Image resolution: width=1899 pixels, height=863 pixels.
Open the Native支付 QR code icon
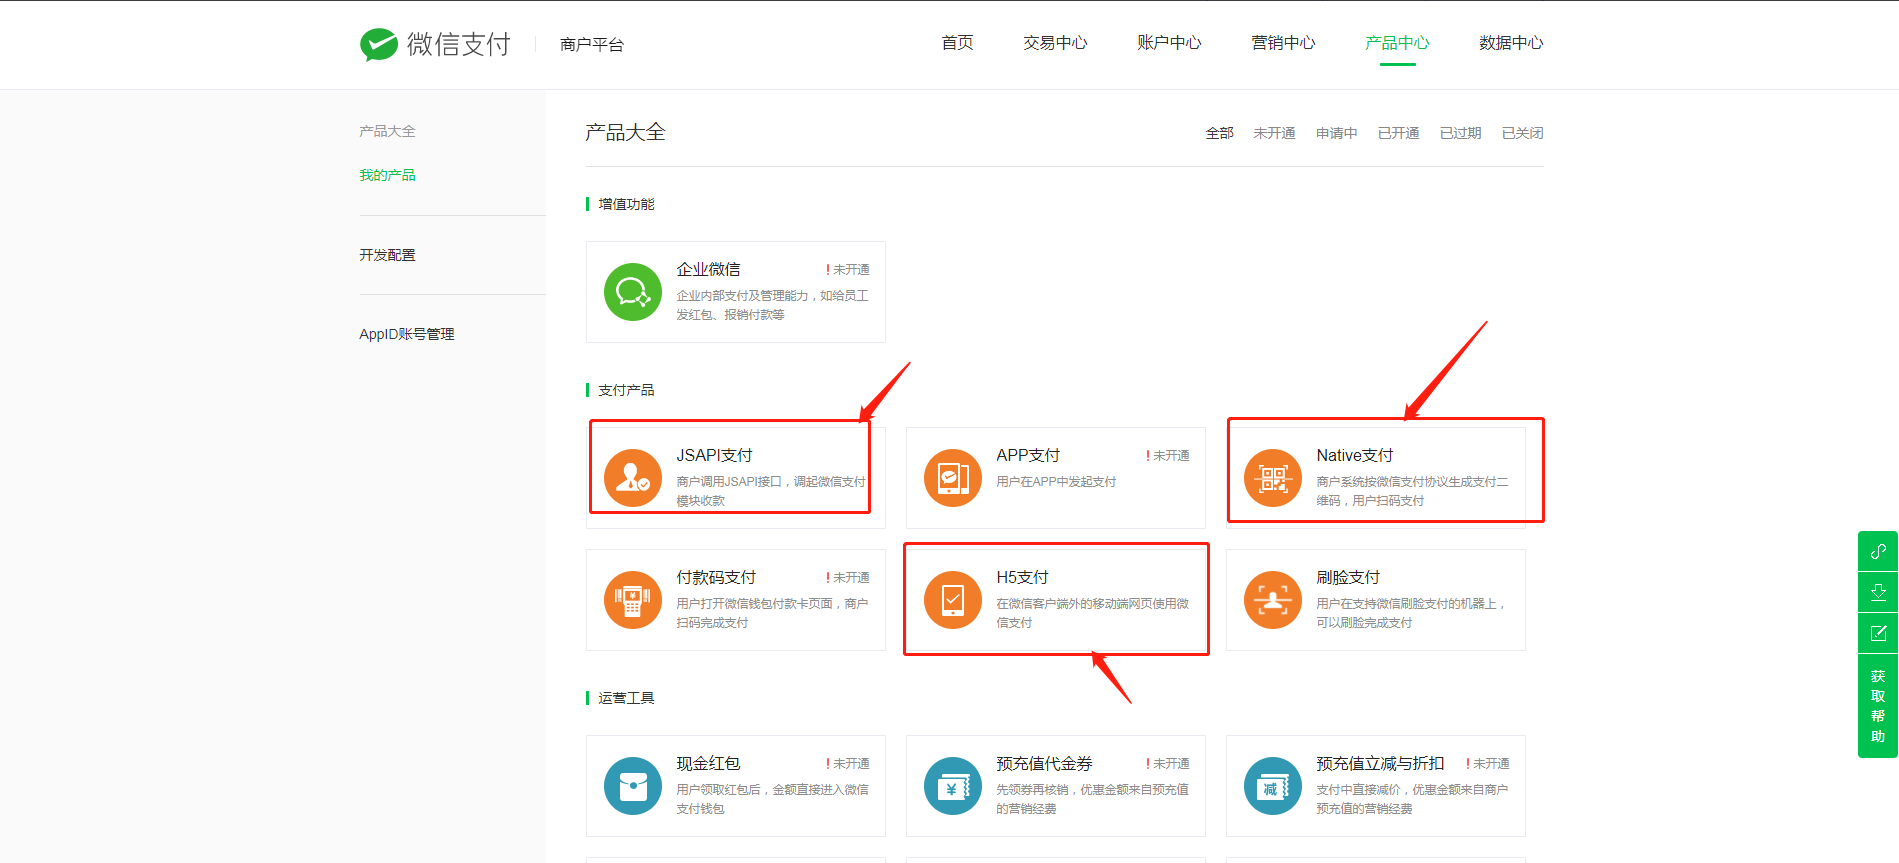pyautogui.click(x=1273, y=478)
